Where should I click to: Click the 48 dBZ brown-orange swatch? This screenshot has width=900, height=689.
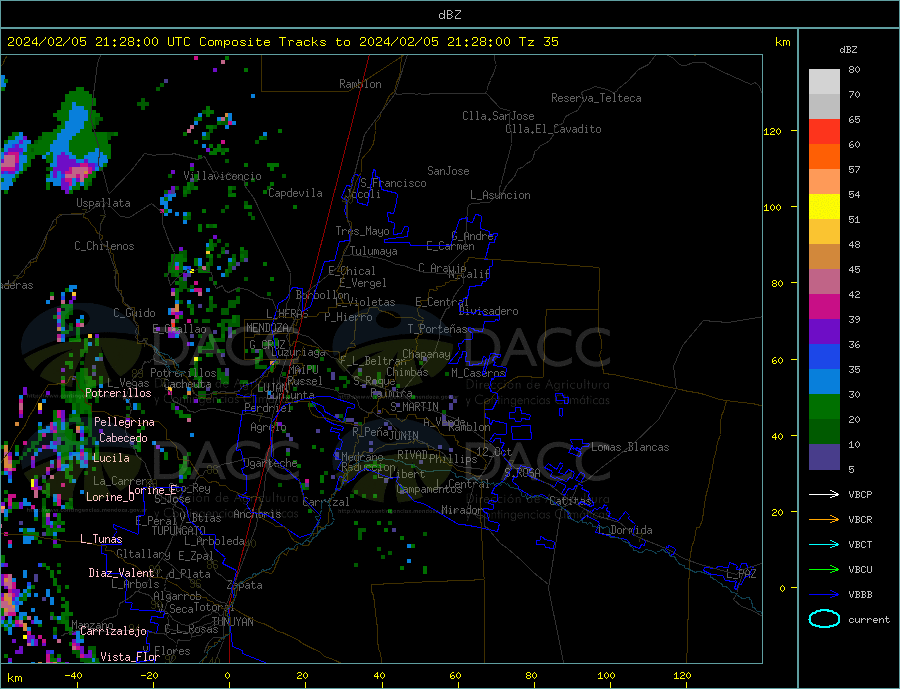(x=824, y=256)
